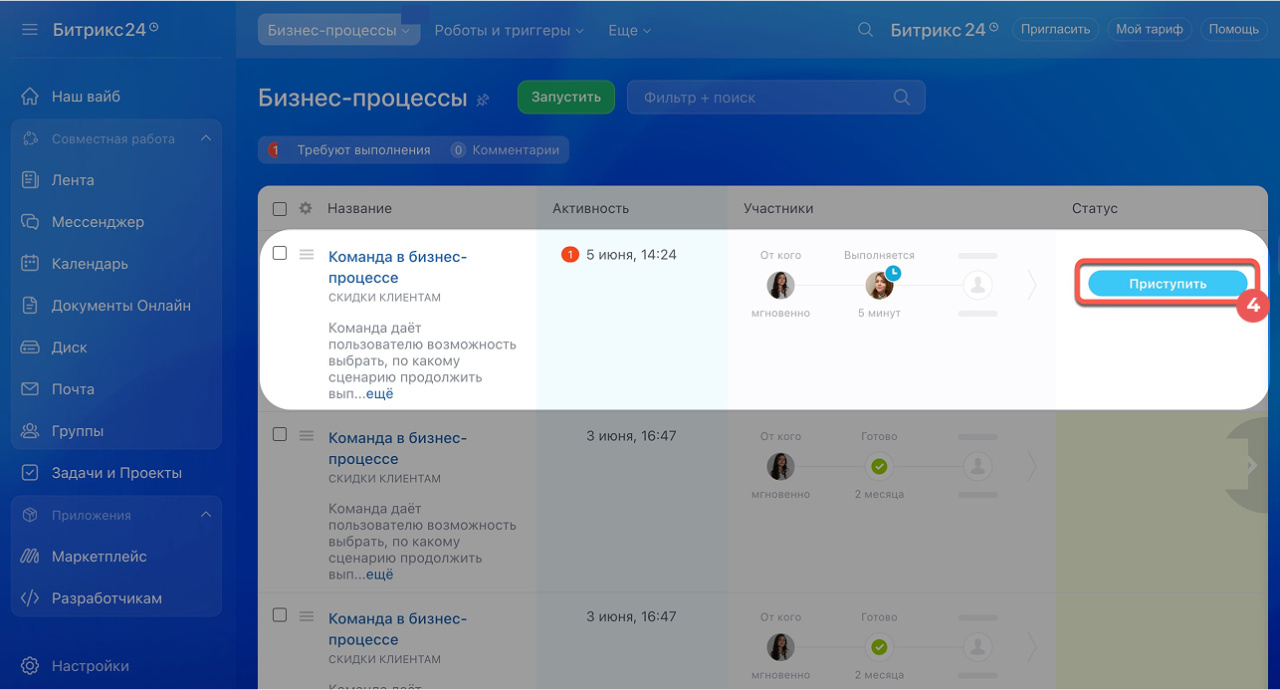Sort by the Название column header
This screenshot has width=1280, height=690.
point(359,209)
